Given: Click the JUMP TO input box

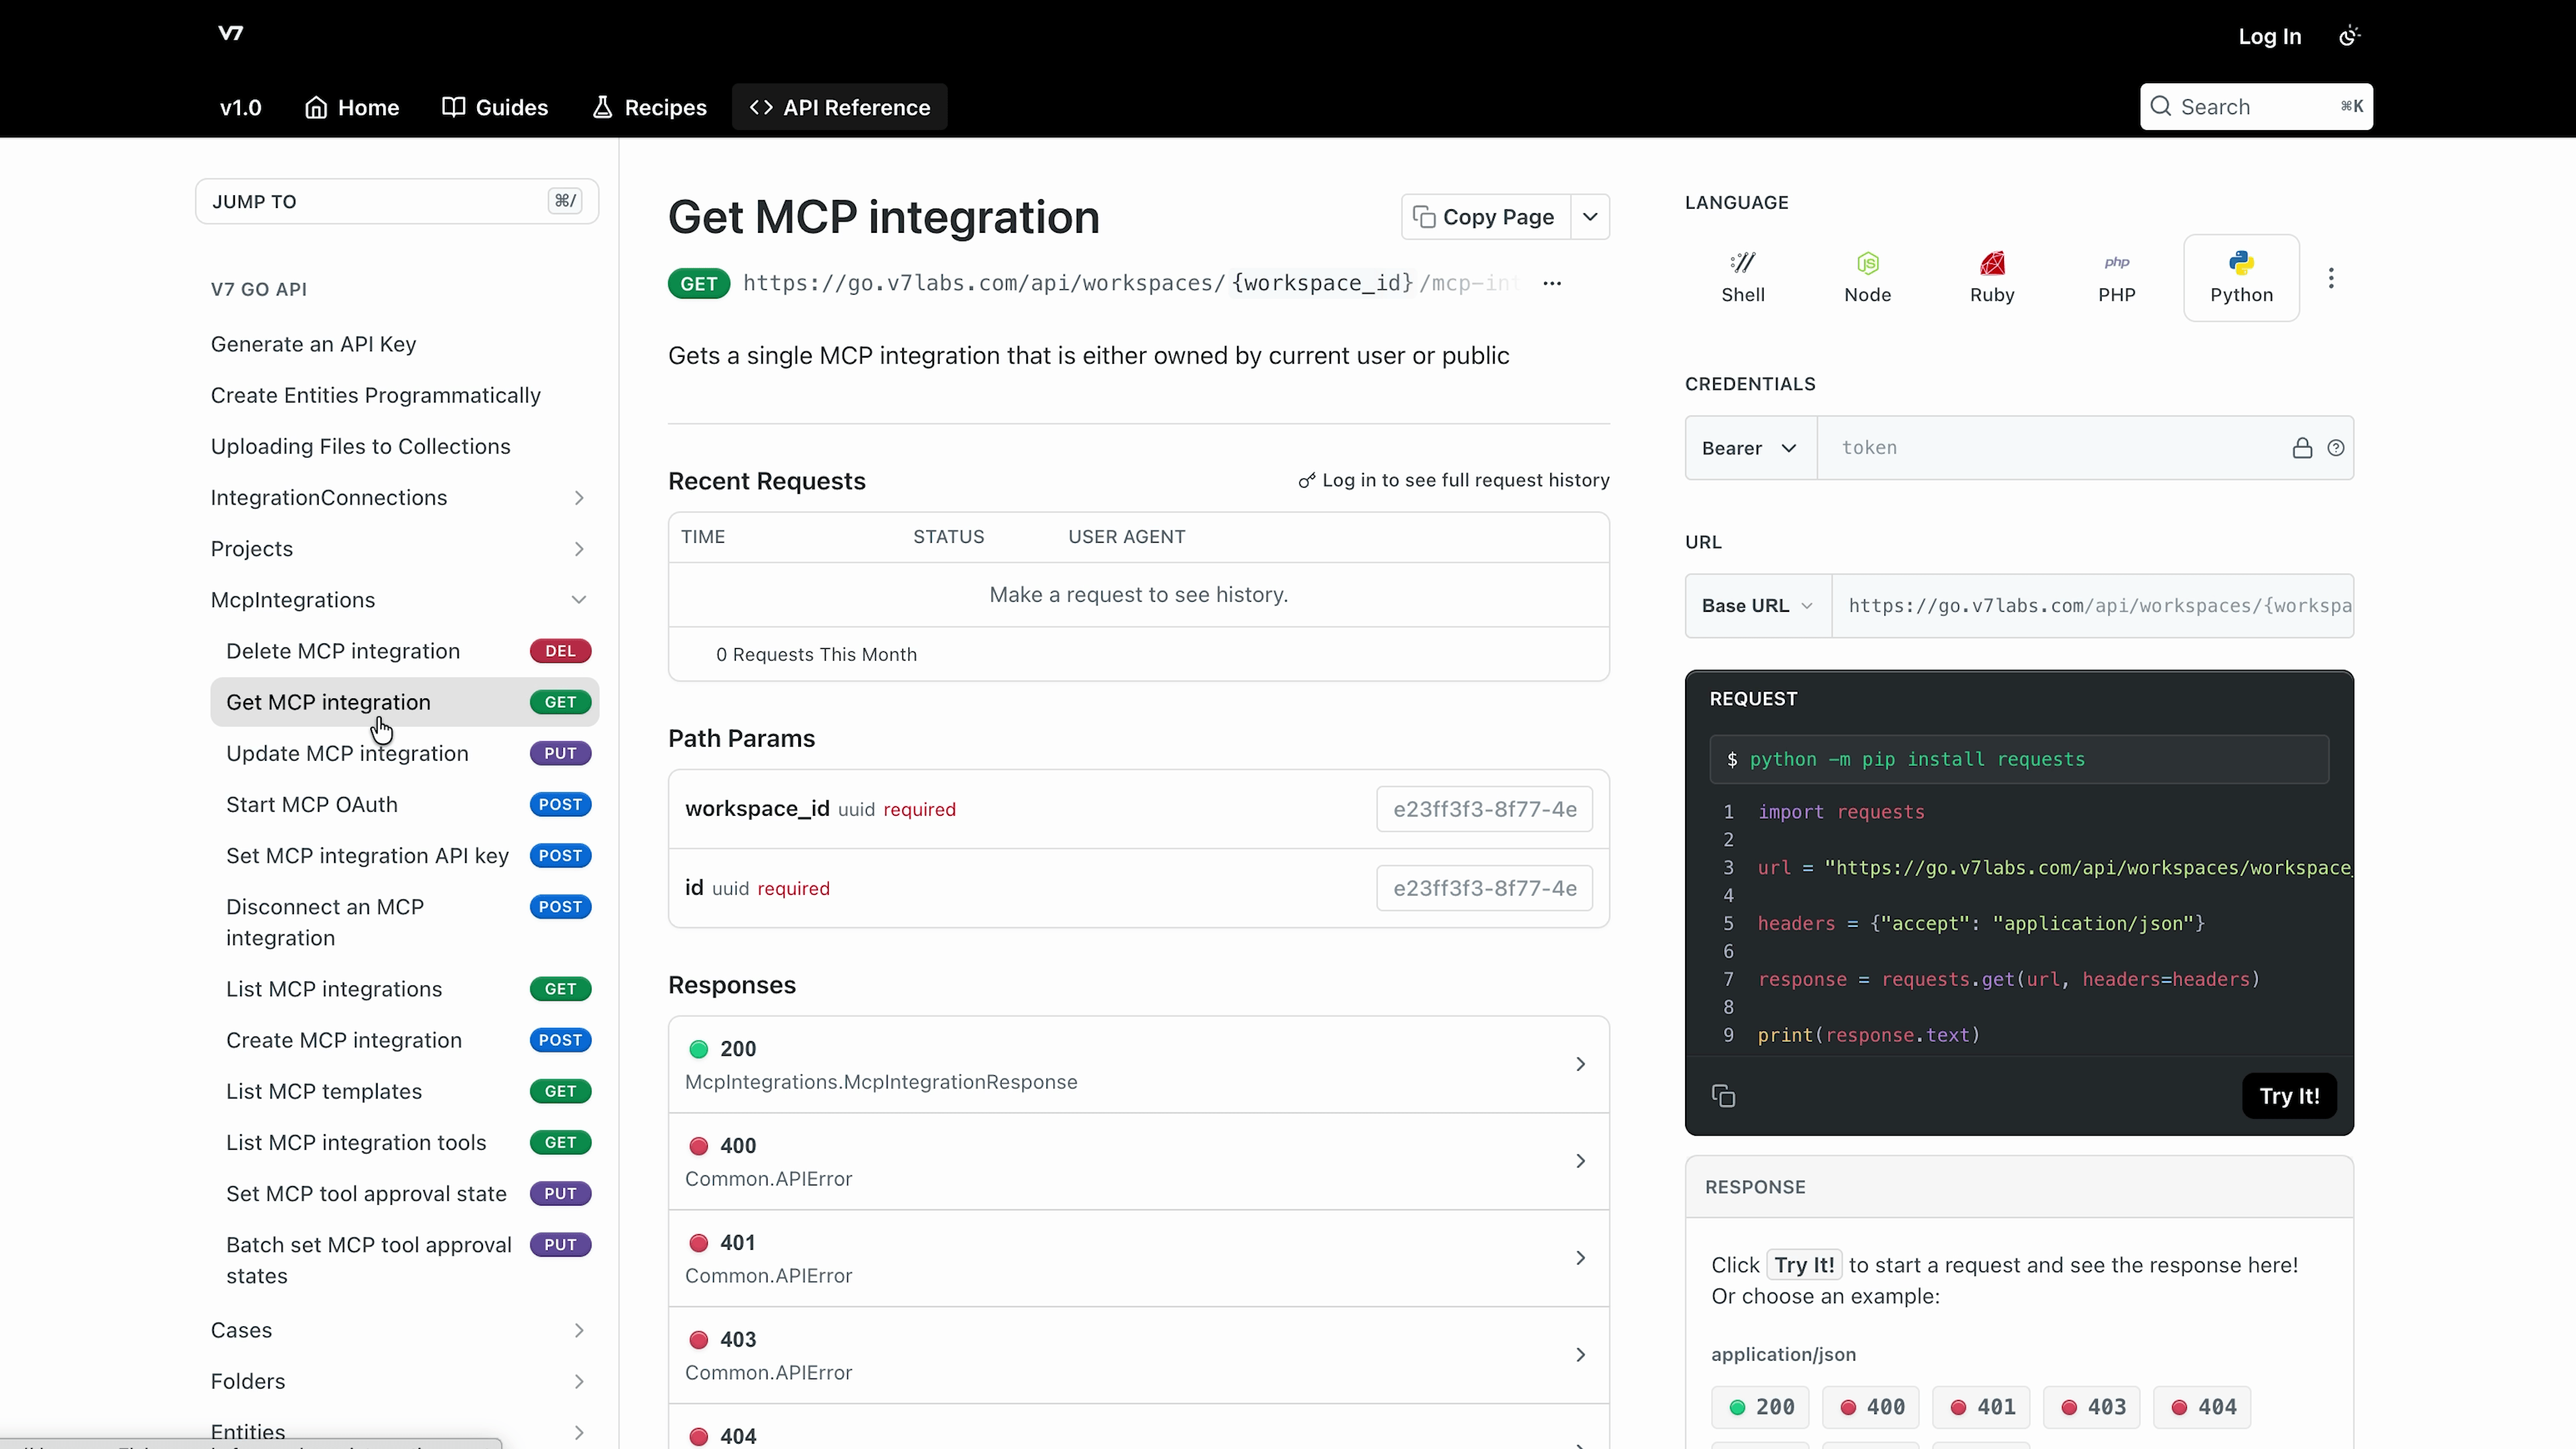Looking at the screenshot, I should [397, 202].
